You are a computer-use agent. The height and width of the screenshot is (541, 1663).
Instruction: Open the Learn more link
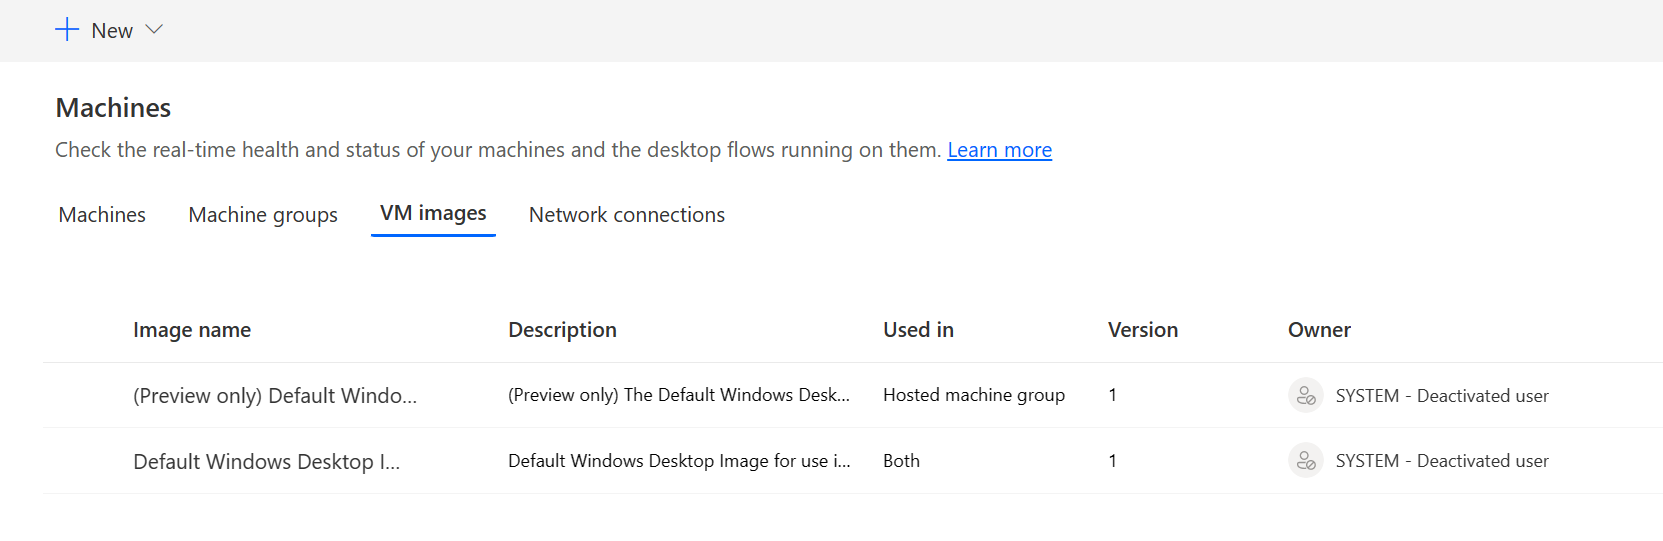point(999,150)
